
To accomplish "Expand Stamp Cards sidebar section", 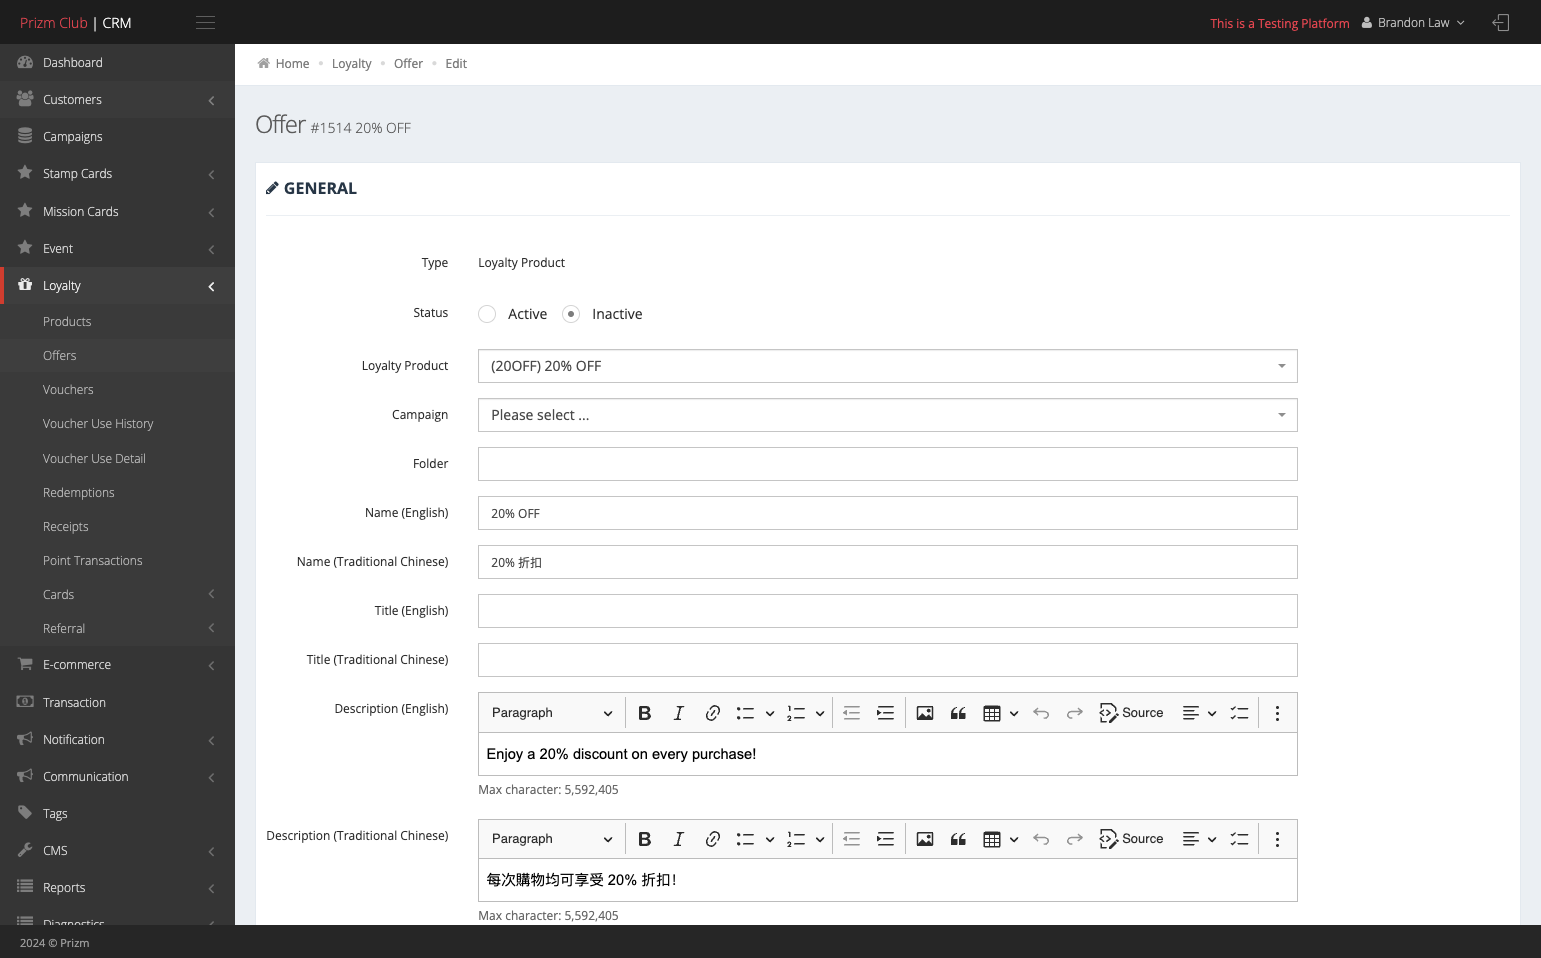I will click(117, 174).
